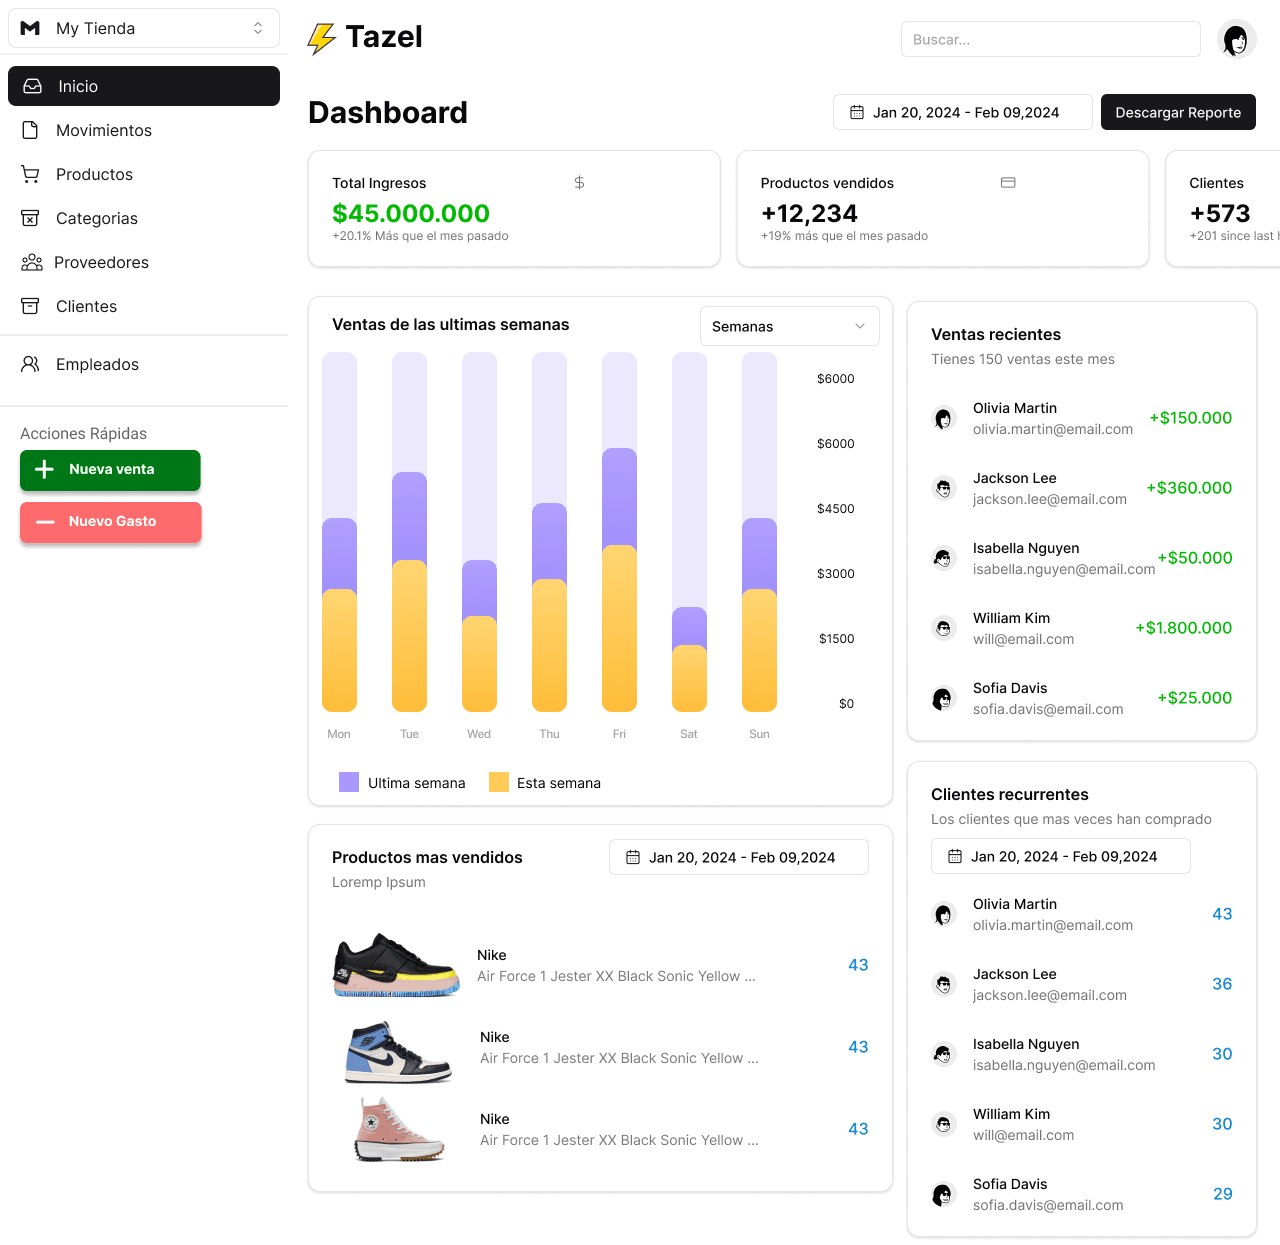The height and width of the screenshot is (1245, 1280).
Task: Click the Tazel lightning bolt logo
Action: point(321,39)
